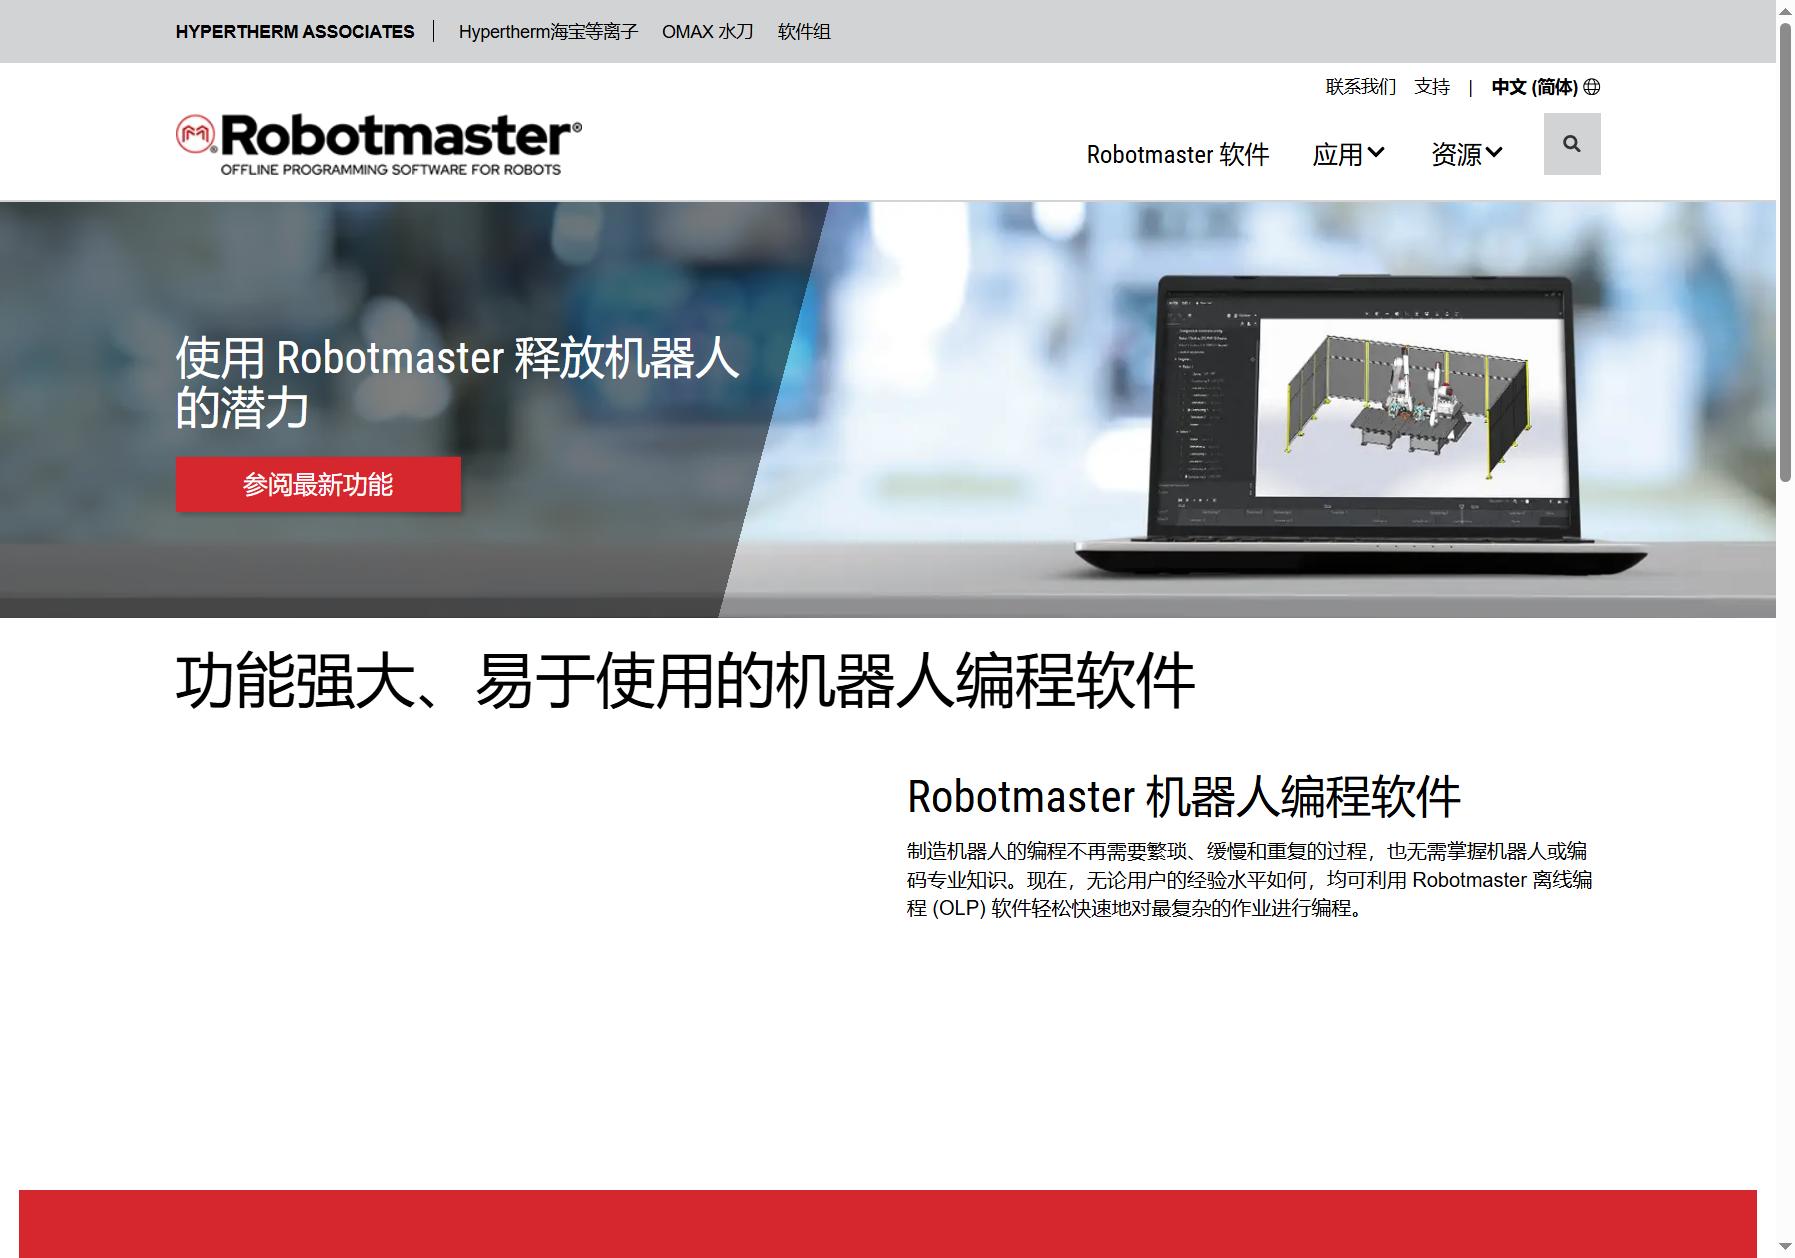1795x1258 pixels.
Task: Click the 支持 link
Action: coord(1432,87)
